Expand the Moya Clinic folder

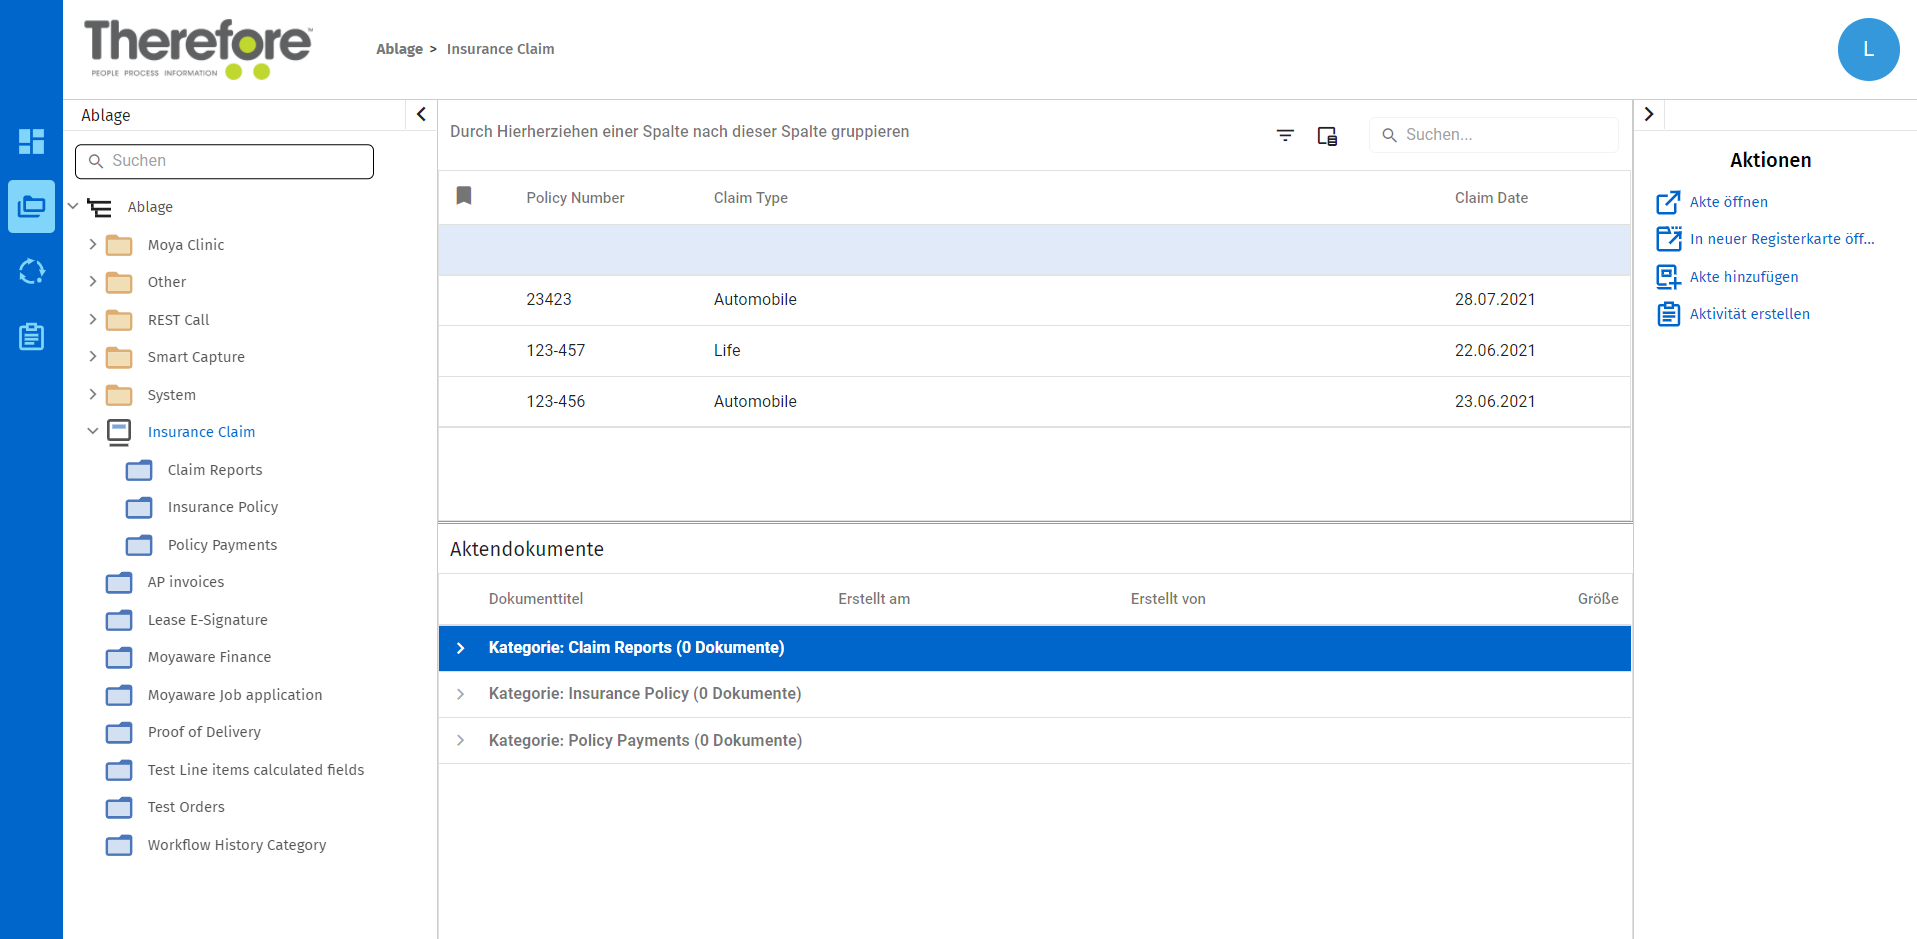click(93, 244)
